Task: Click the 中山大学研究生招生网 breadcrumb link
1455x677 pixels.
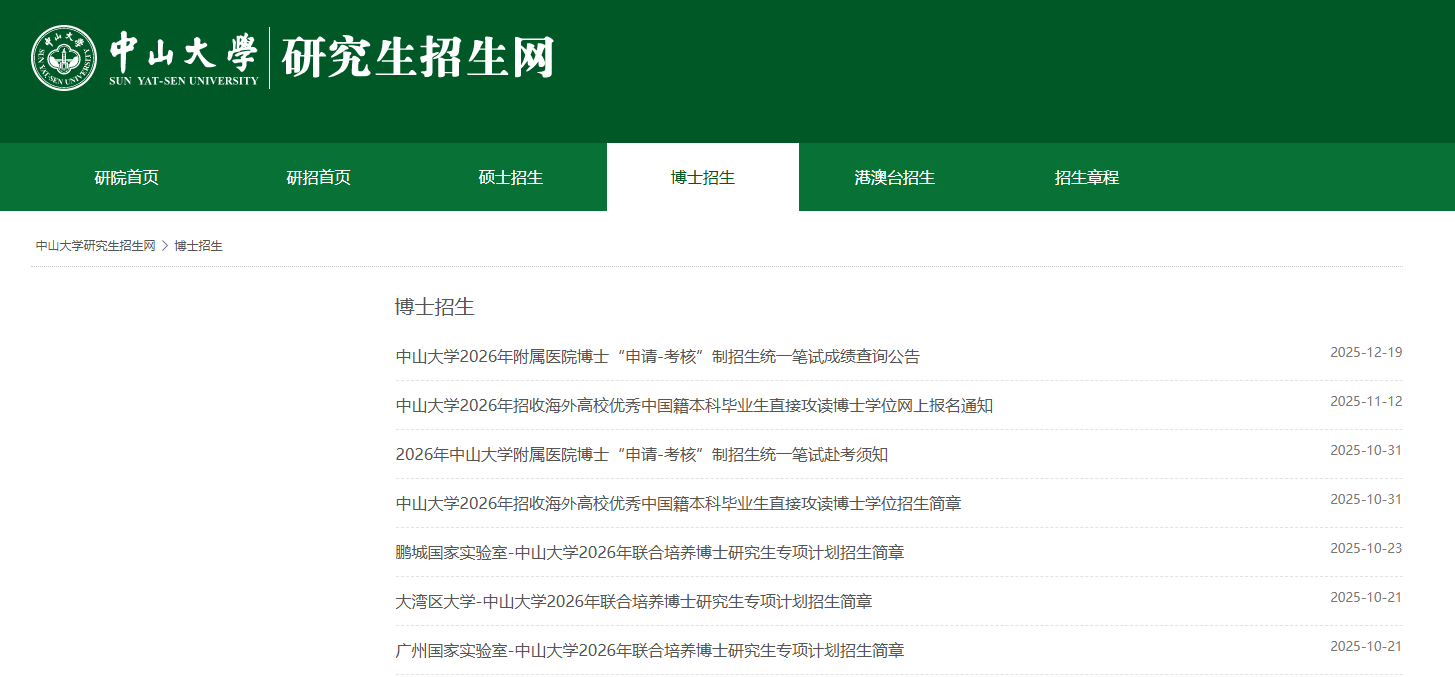Action: (x=96, y=246)
